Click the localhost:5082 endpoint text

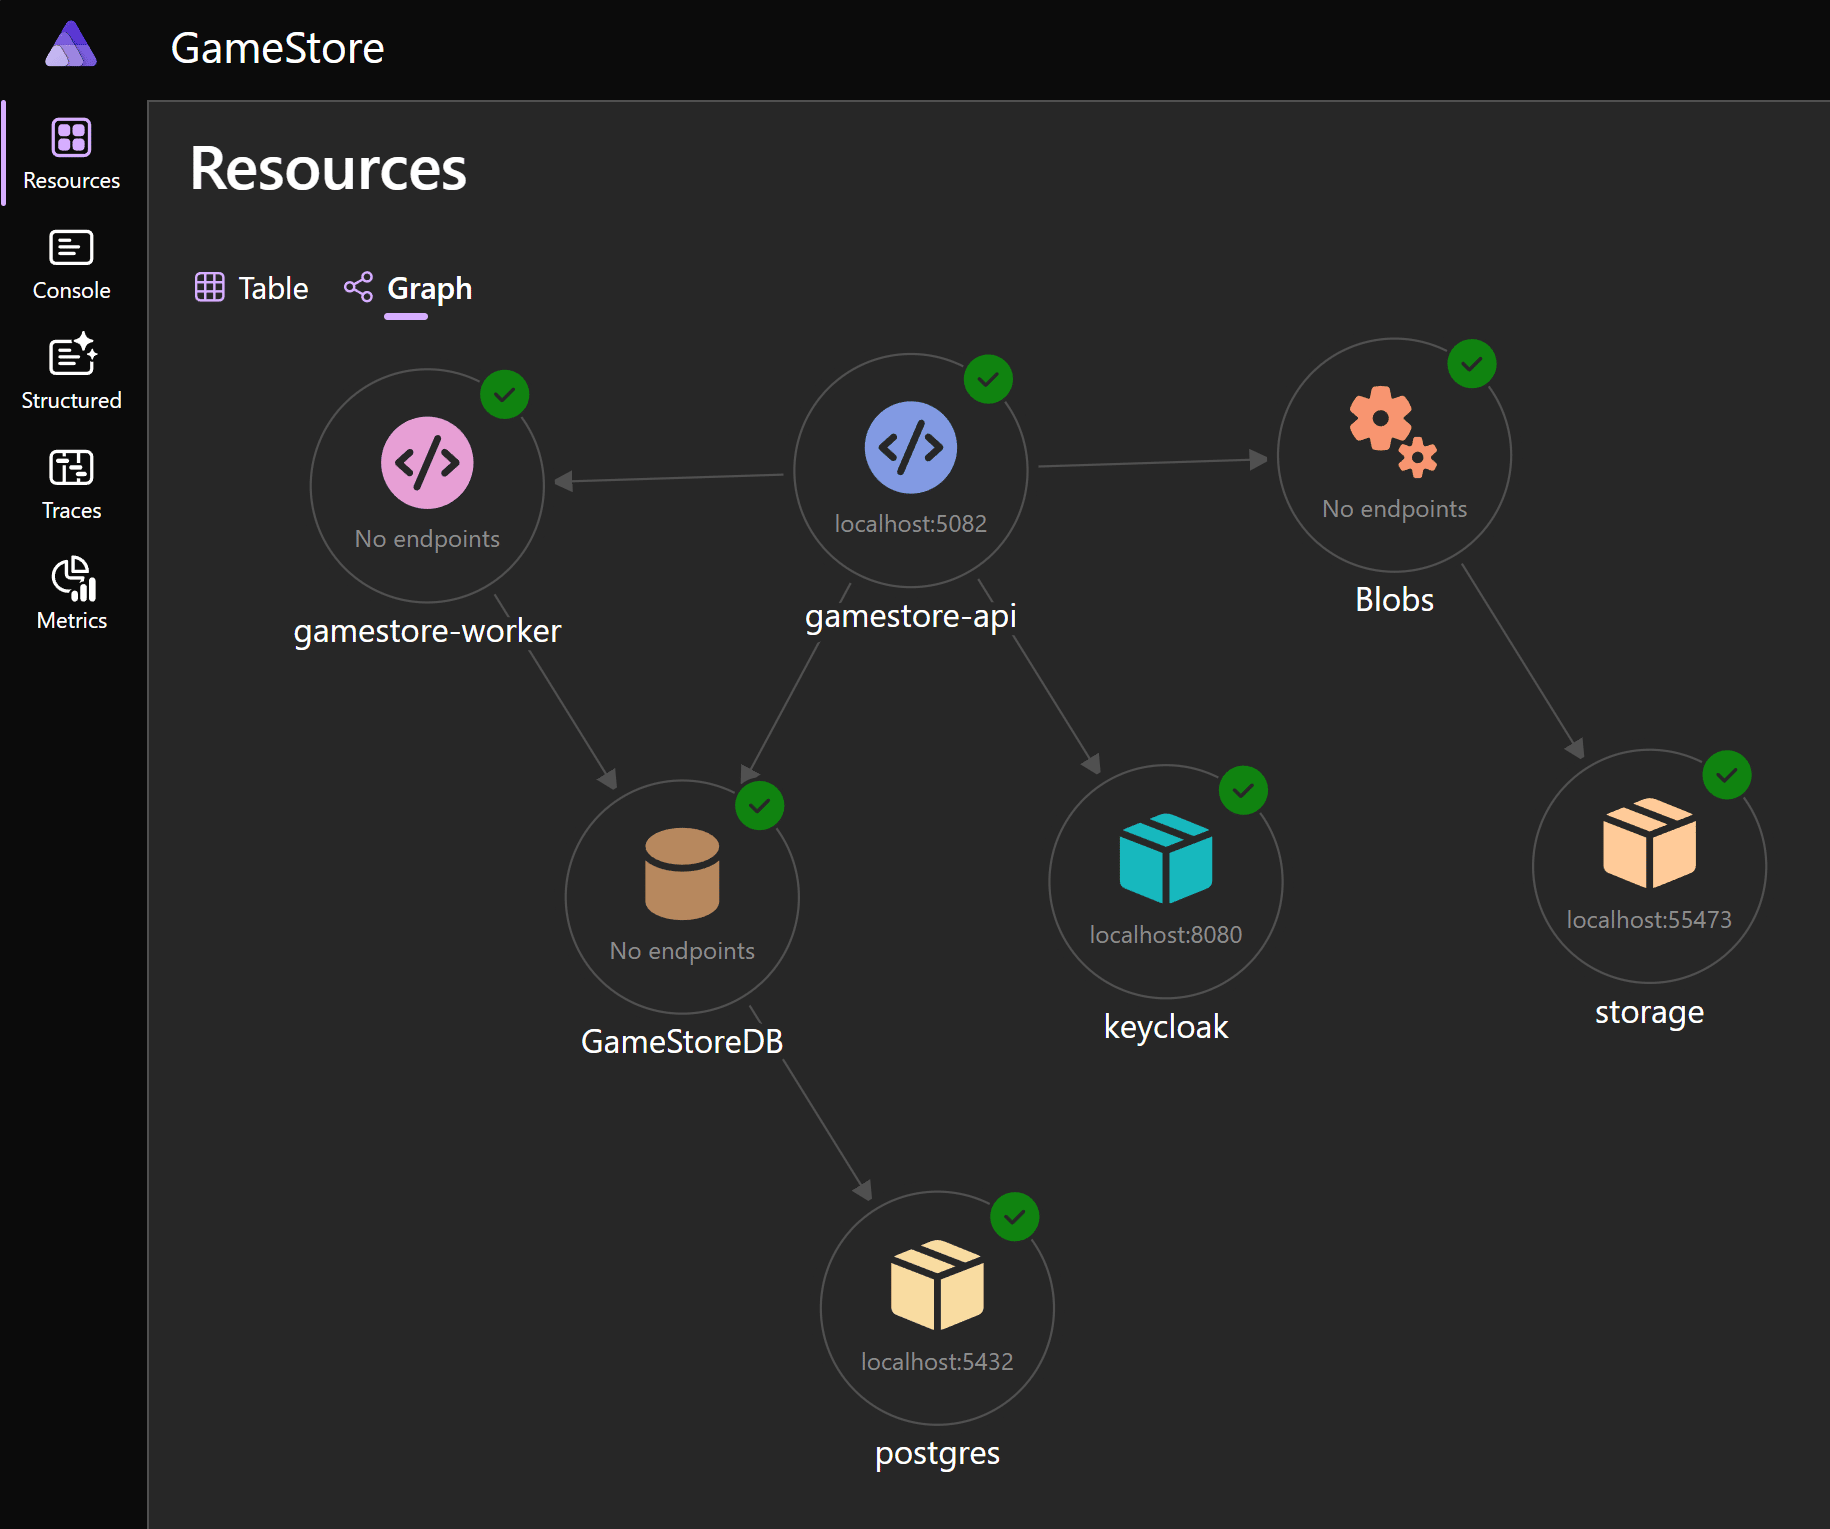(x=911, y=524)
